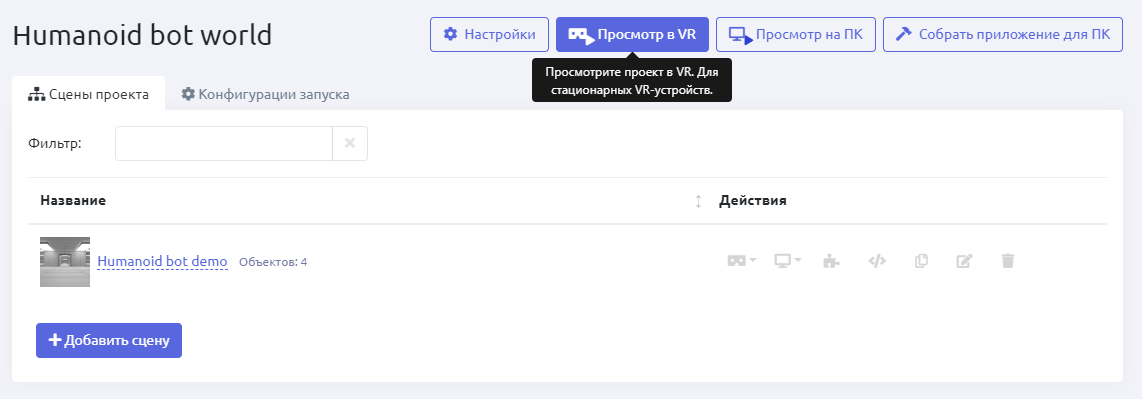Image resolution: width=1142 pixels, height=399 pixels.
Task: Expand the scene's desktop monitor view dropdown
Action: coord(787,261)
